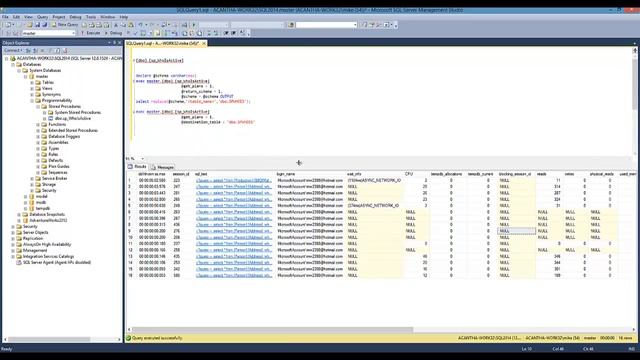This screenshot has width=640, height=360.
Task: Open the File menu
Action: 5,17
